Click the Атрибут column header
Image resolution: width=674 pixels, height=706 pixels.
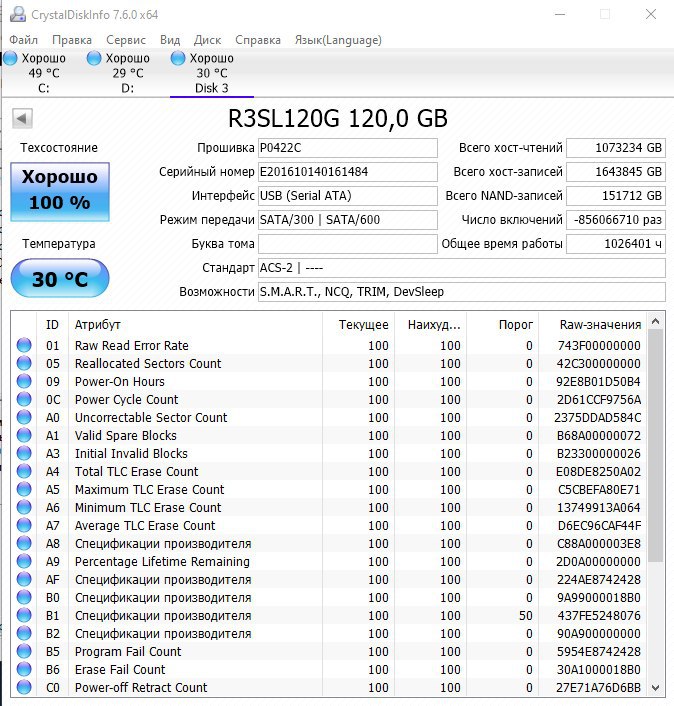195,325
